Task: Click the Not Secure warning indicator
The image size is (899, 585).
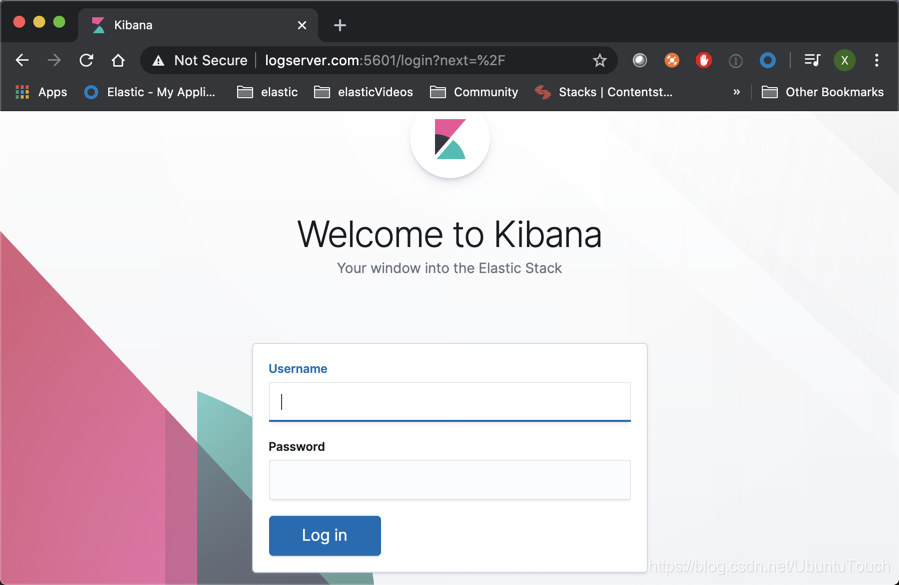Action: pyautogui.click(x=200, y=60)
